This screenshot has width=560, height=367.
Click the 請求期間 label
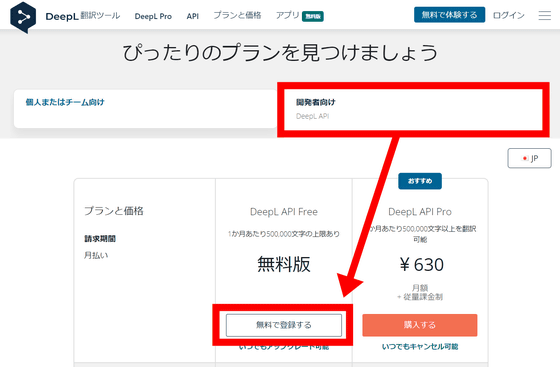[x=100, y=238]
